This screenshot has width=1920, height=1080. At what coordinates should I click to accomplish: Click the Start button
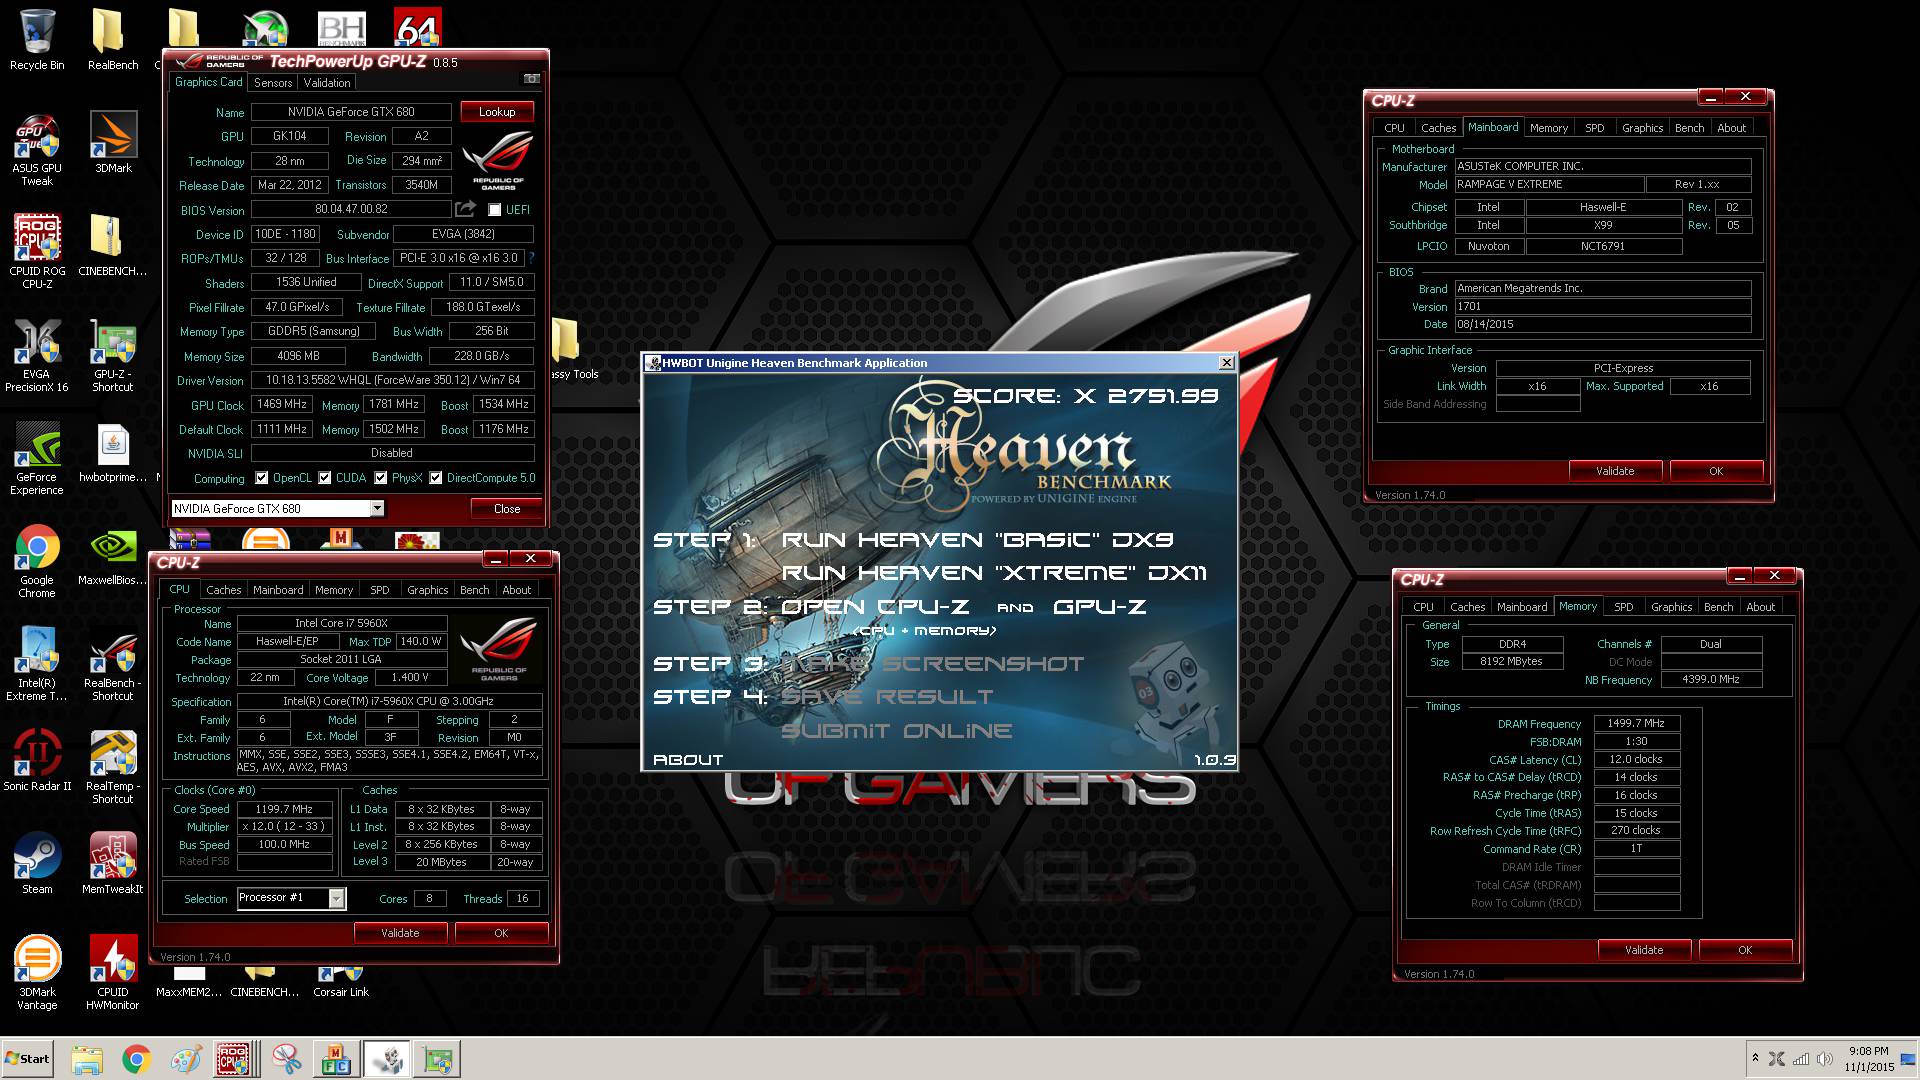pyautogui.click(x=27, y=1059)
